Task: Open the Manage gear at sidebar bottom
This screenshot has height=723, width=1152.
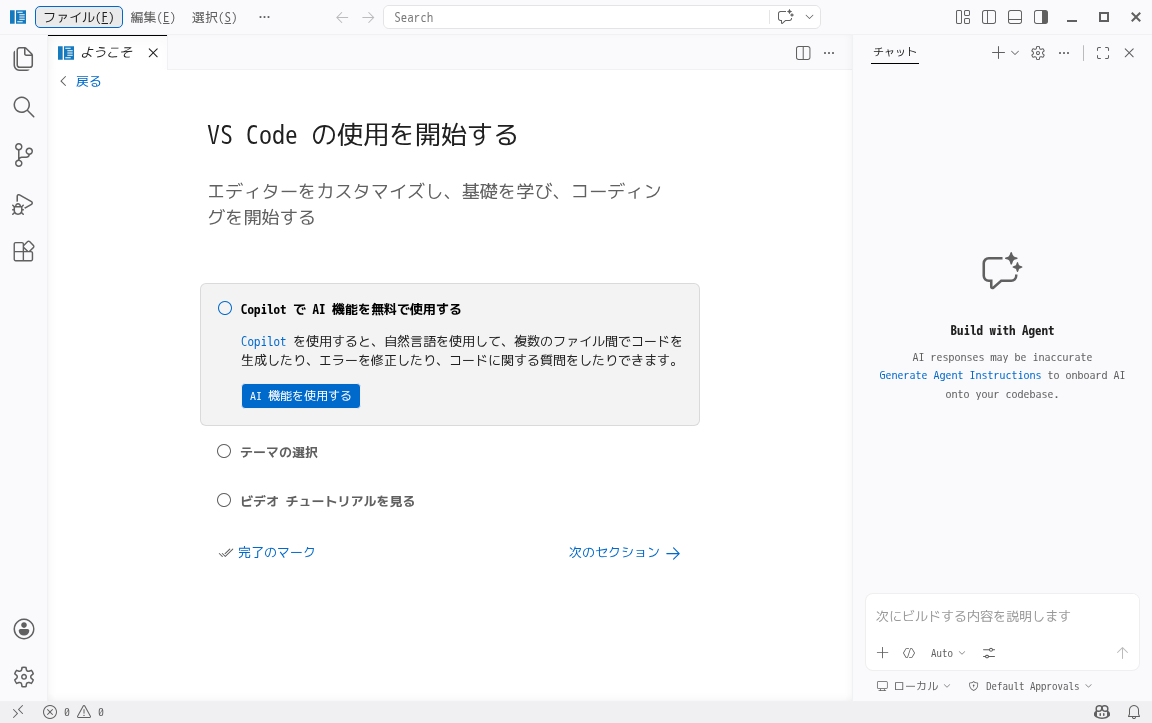Action: (24, 677)
